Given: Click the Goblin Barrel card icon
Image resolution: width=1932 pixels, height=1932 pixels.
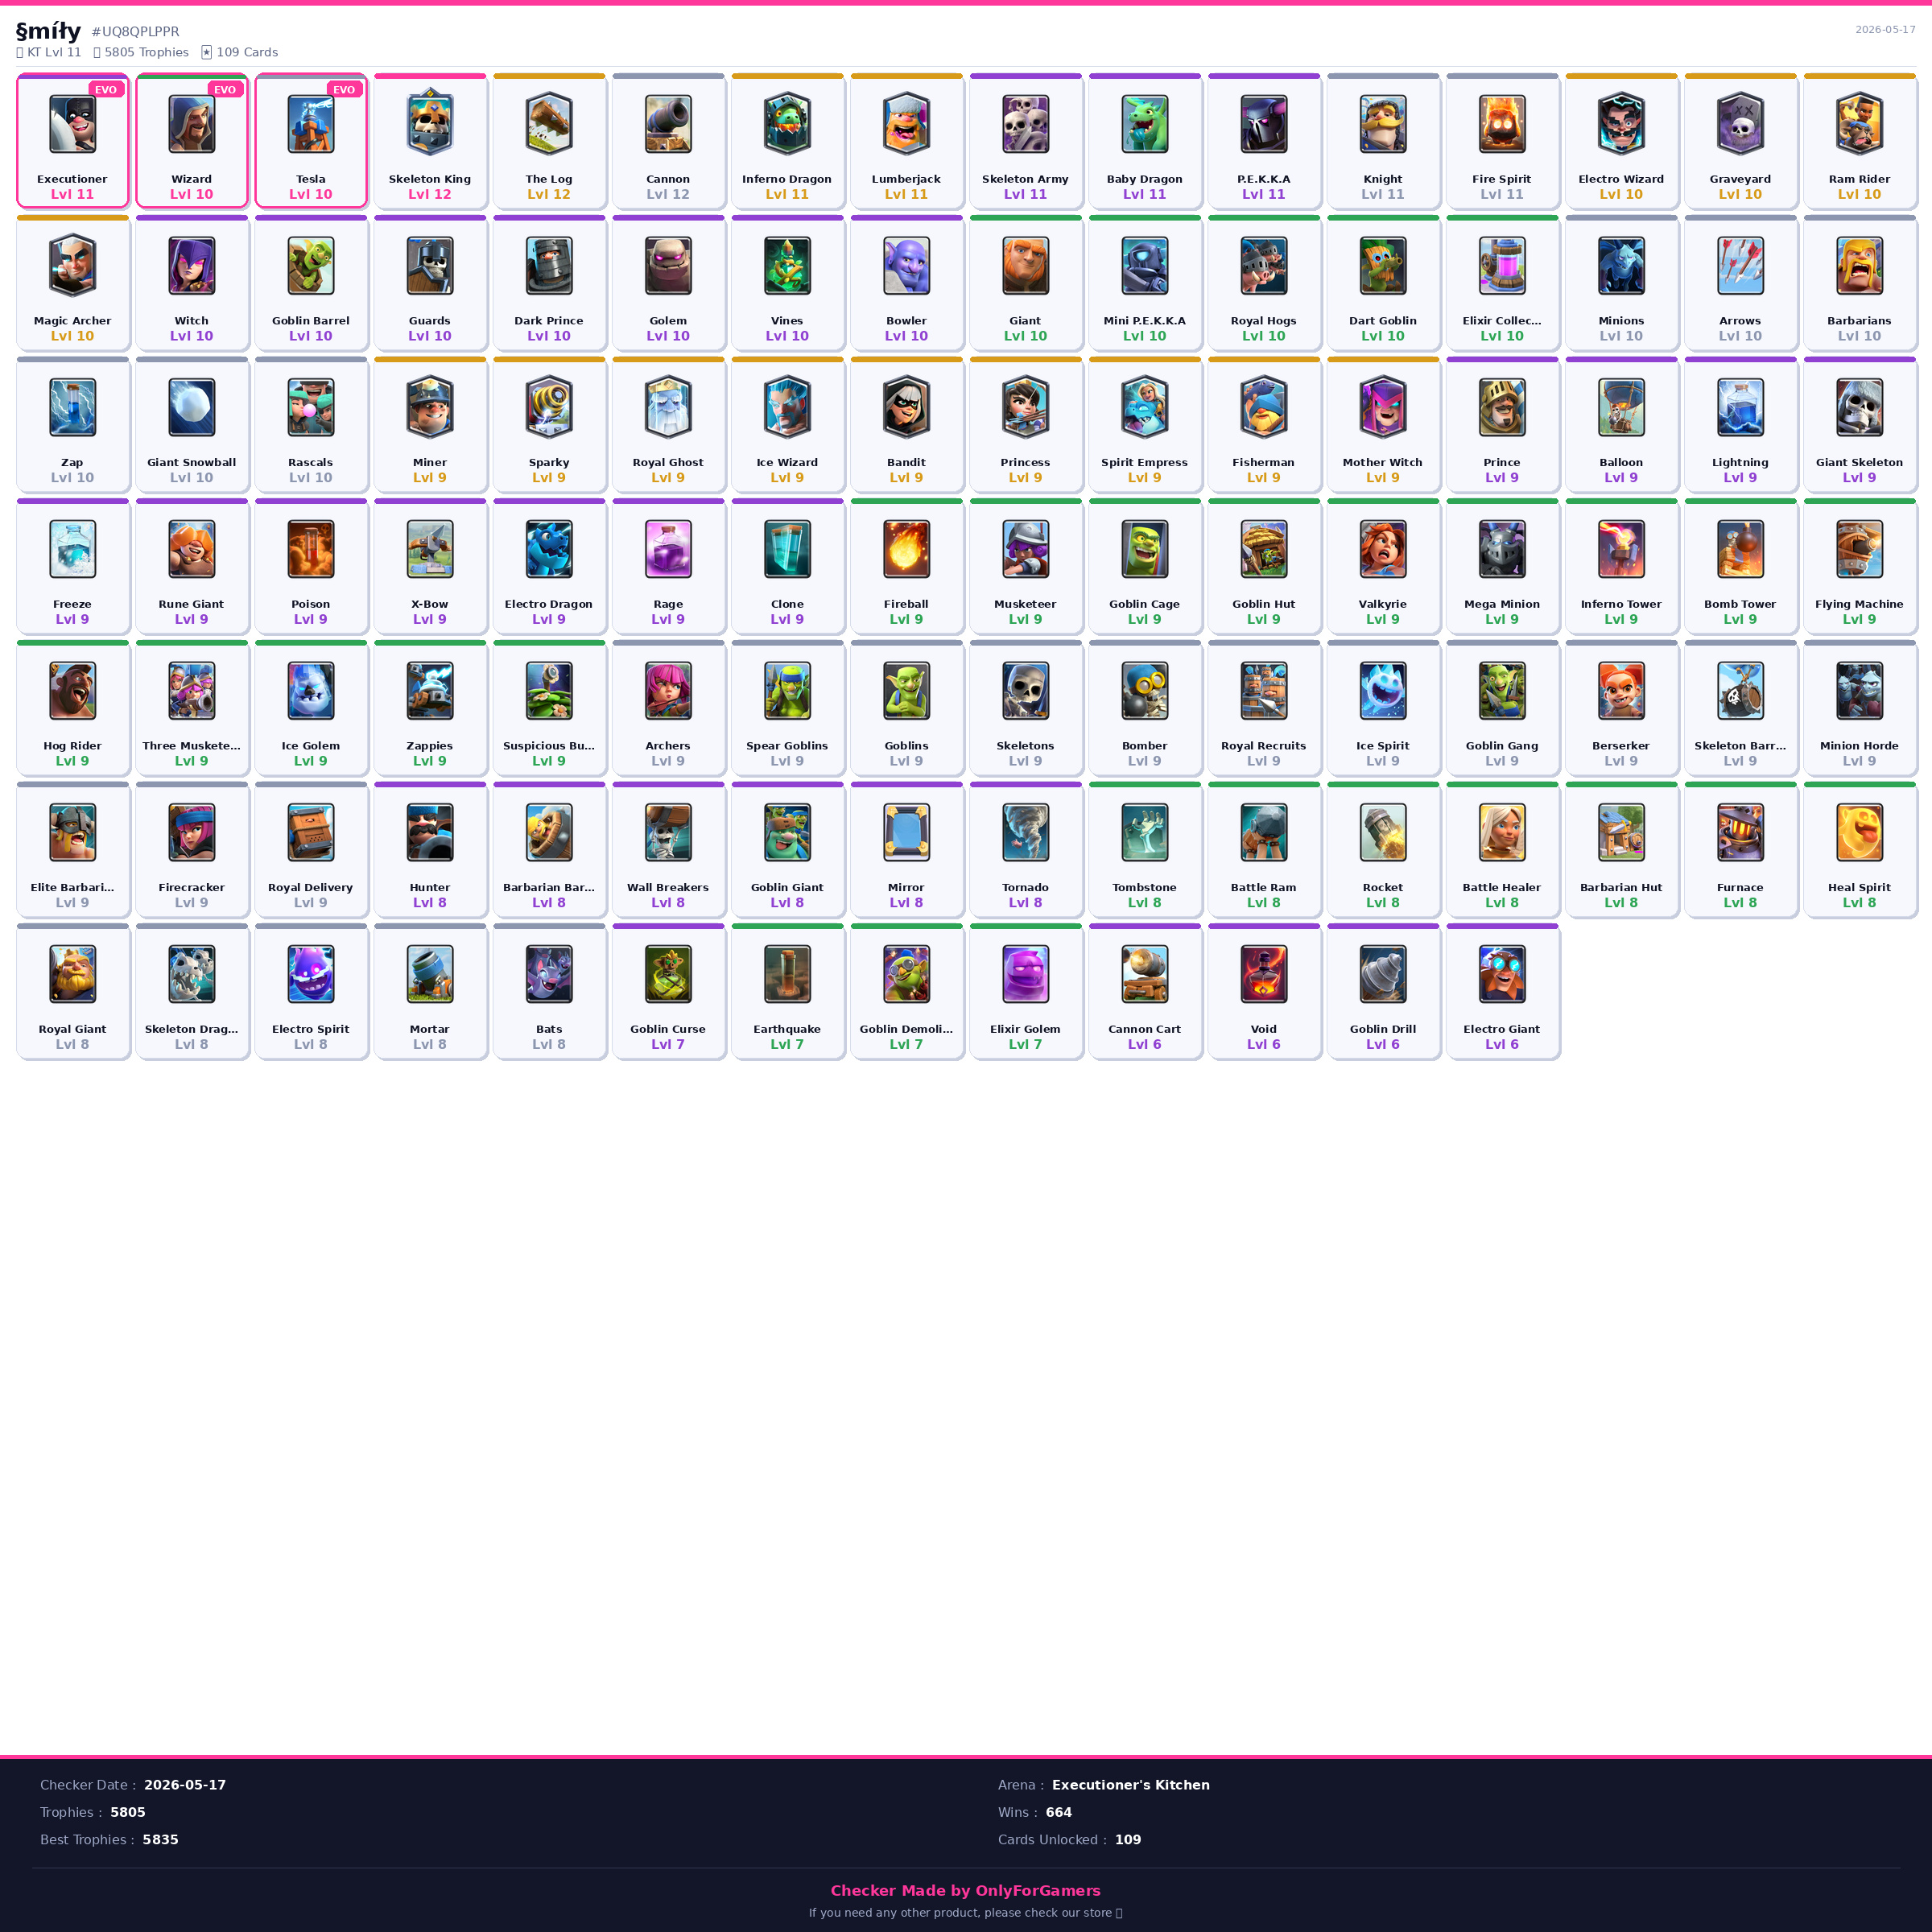Looking at the screenshot, I should click(311, 266).
